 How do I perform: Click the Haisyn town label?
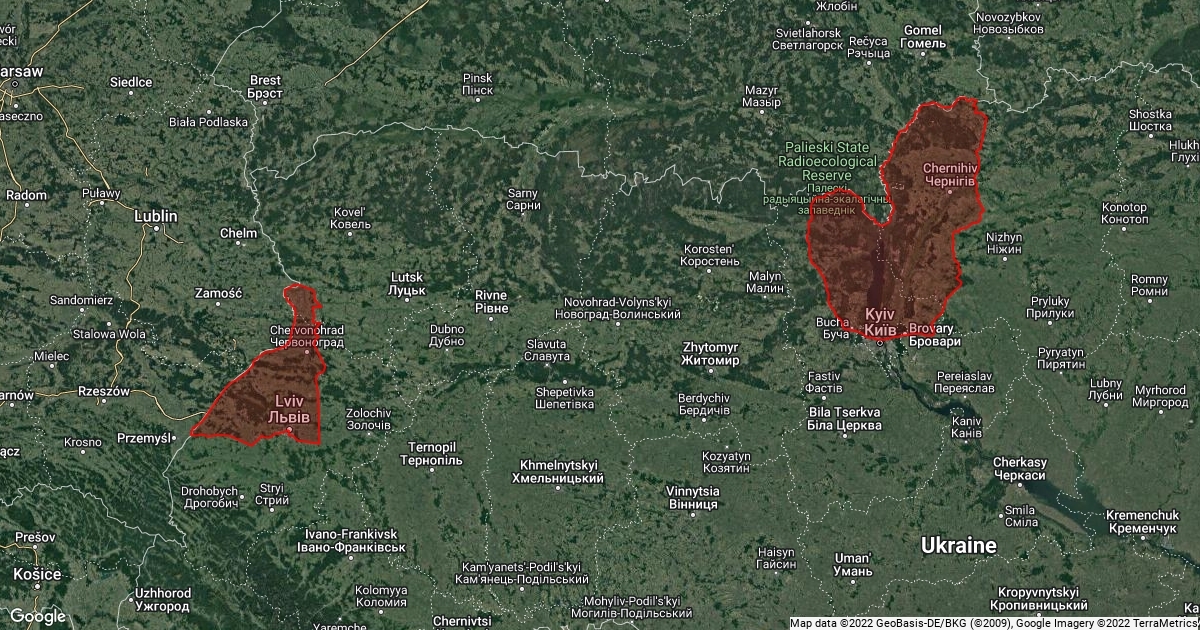(x=776, y=558)
